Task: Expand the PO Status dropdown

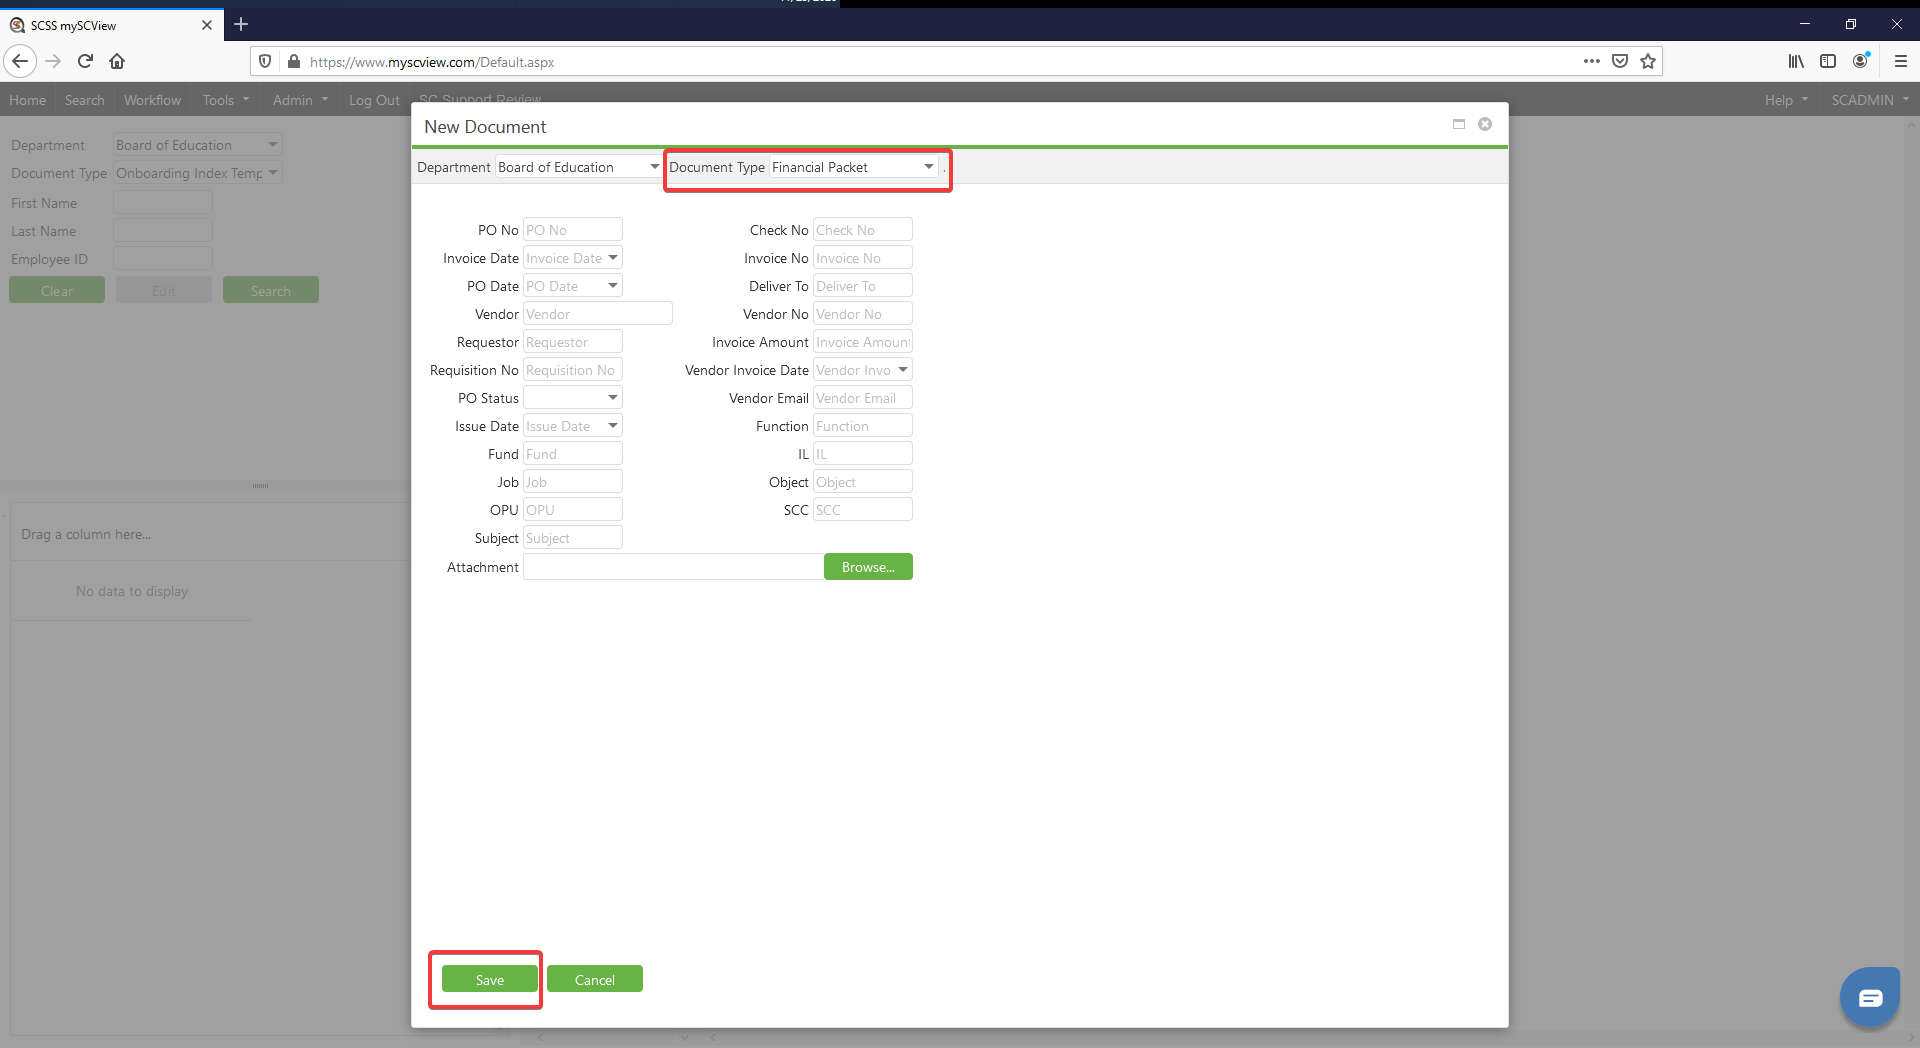Action: click(613, 398)
